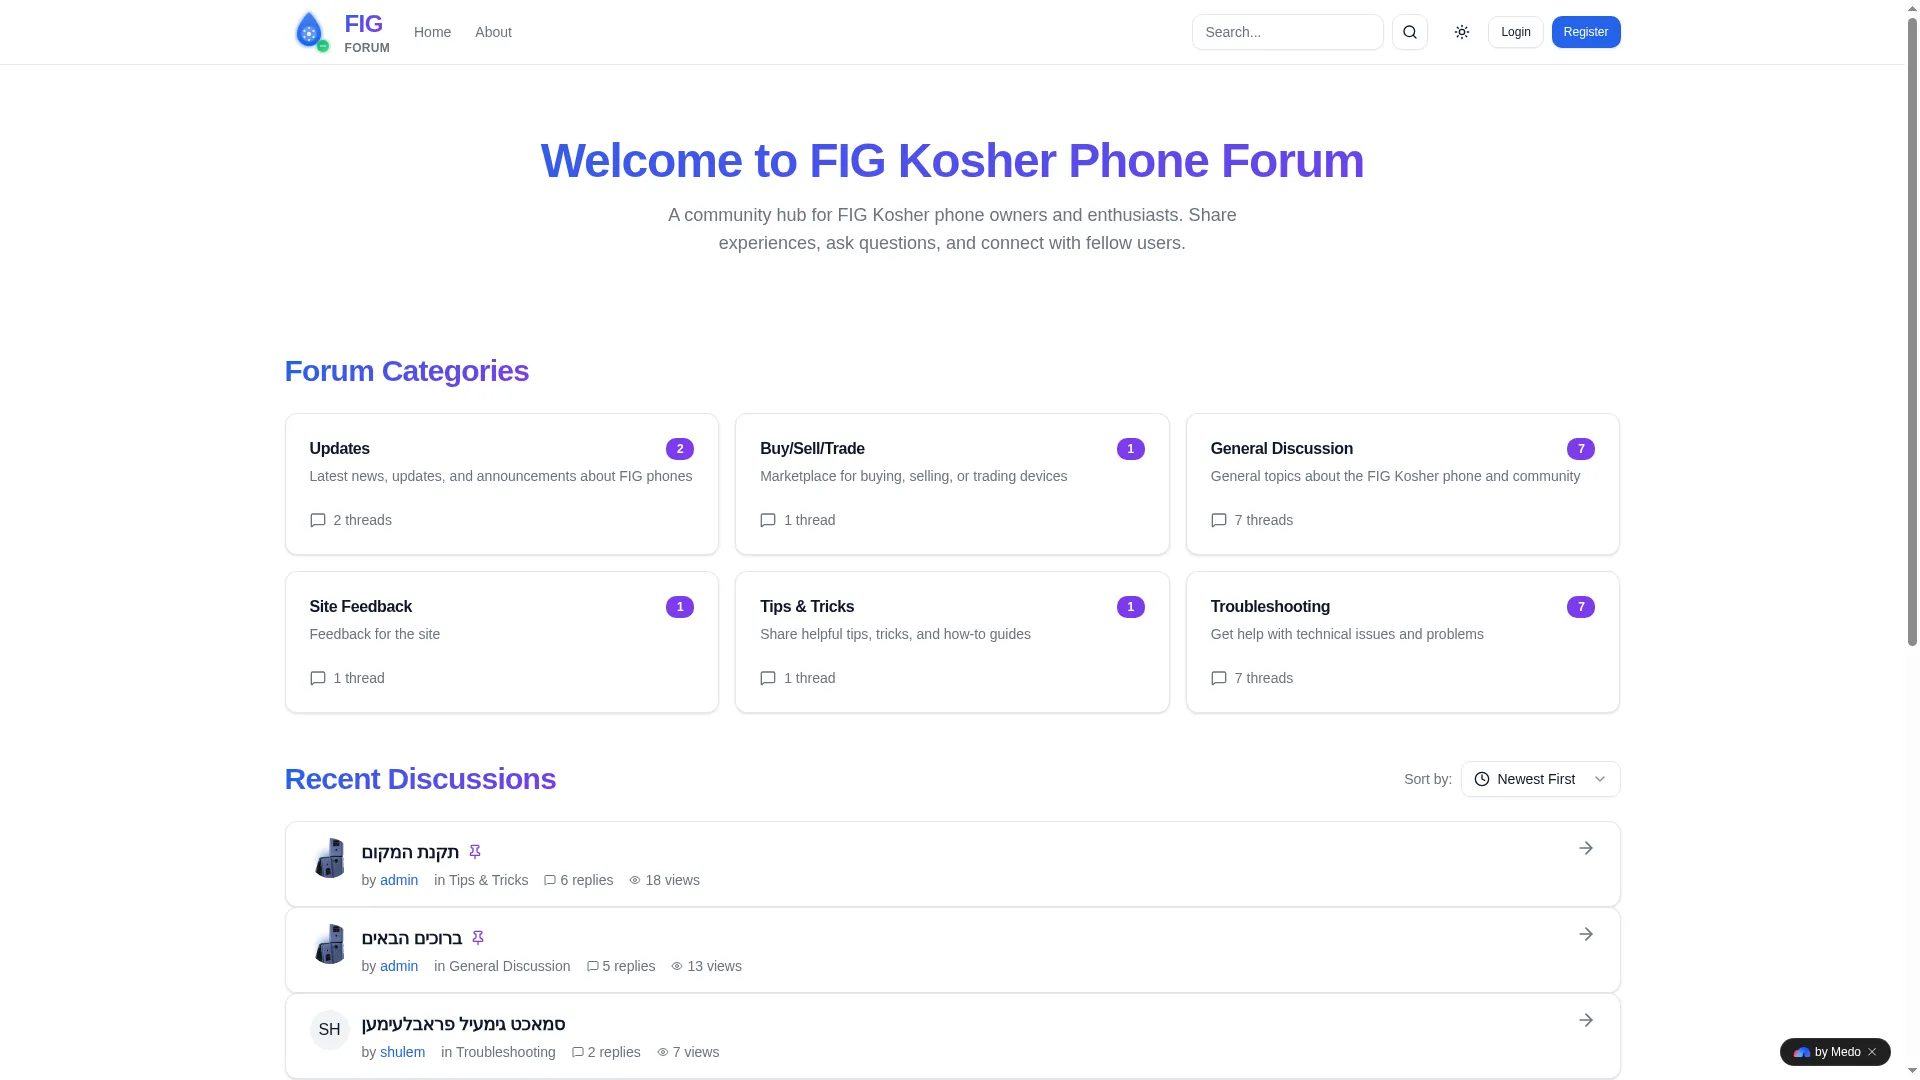Image resolution: width=1920 pixels, height=1080 pixels.
Task: Click the Updates badge showing 2
Action: point(680,449)
